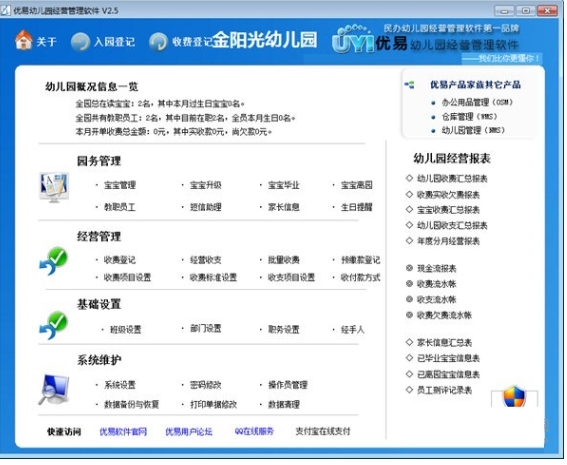This screenshot has height=465, width=567.
Task: Open 经手人
Action: (353, 330)
